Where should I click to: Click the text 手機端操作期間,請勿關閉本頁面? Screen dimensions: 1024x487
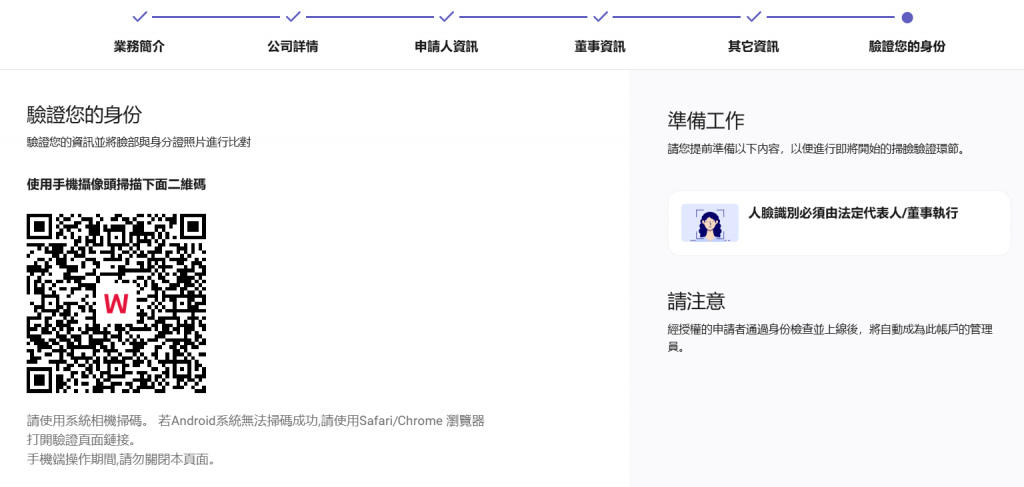click(121, 459)
